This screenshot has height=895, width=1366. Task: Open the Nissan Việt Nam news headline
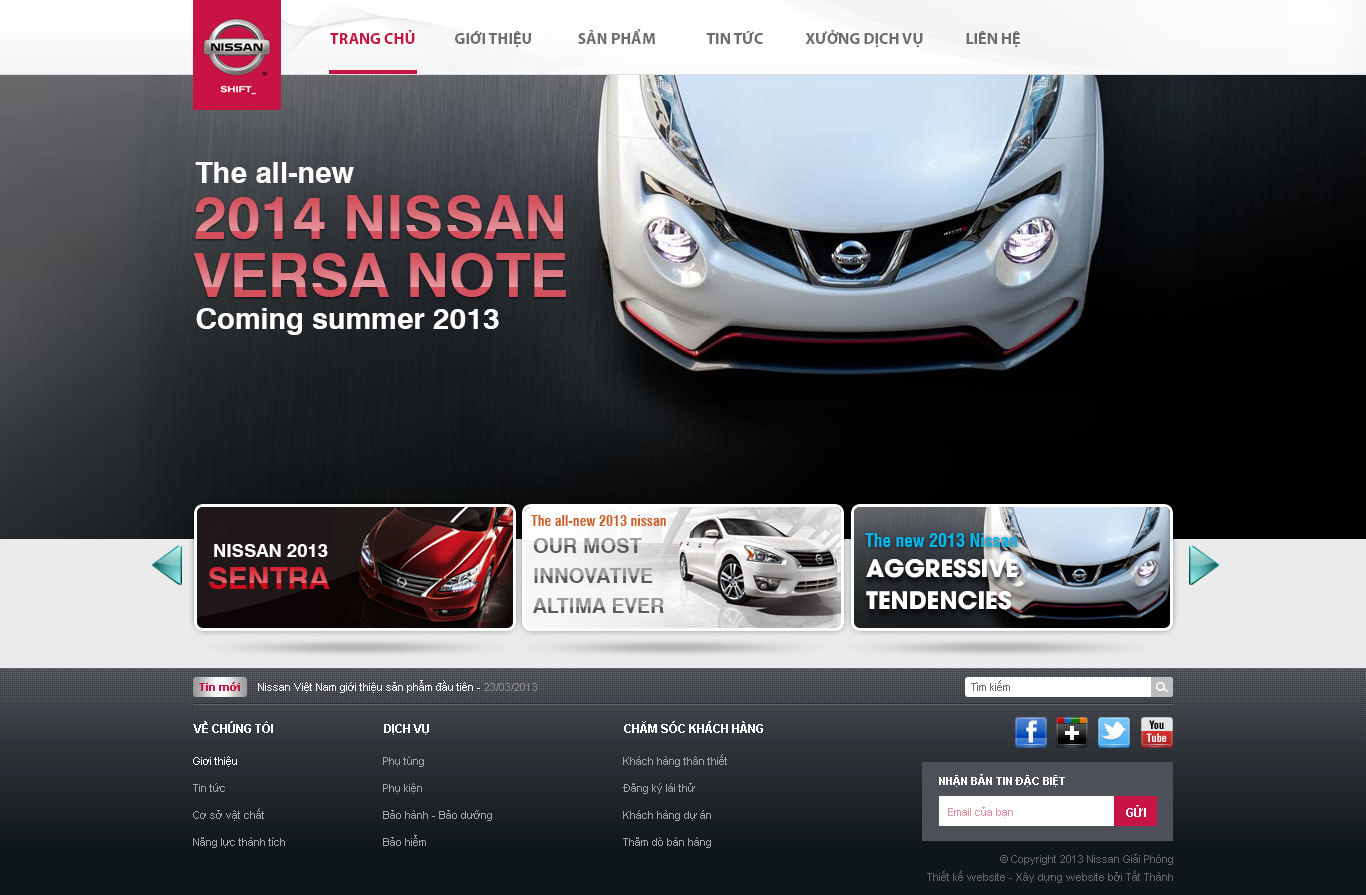point(365,687)
